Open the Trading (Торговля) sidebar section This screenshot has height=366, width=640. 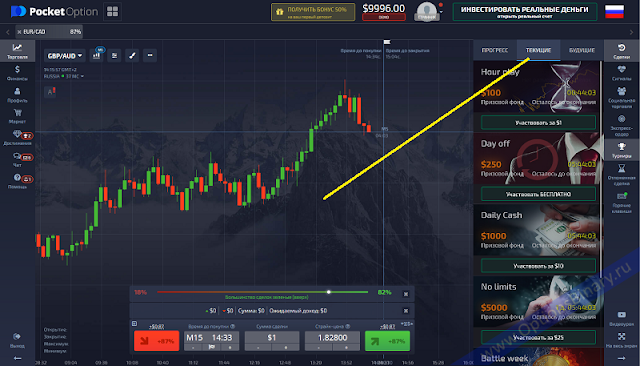tap(17, 51)
